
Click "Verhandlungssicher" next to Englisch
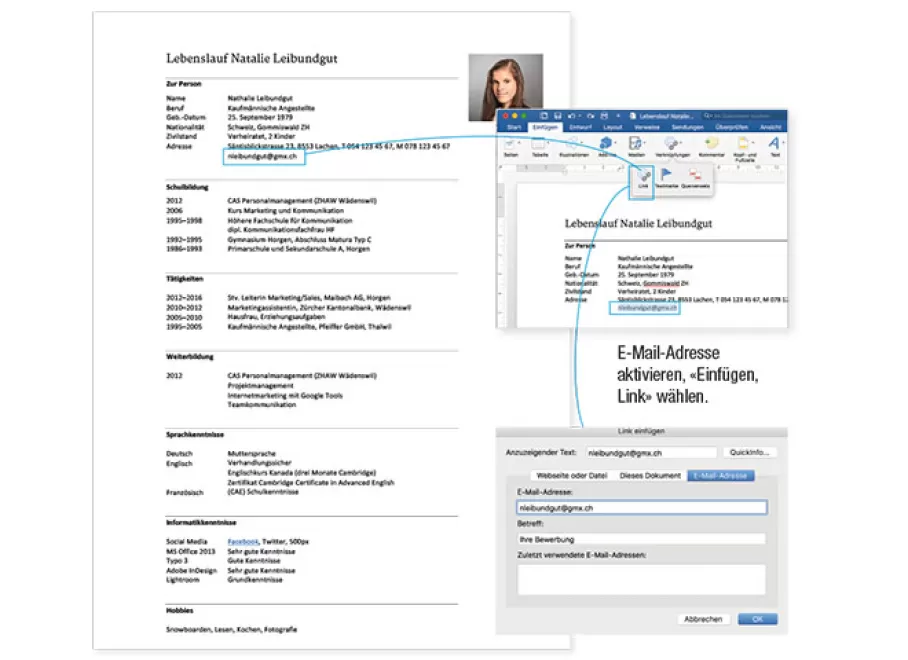259,463
